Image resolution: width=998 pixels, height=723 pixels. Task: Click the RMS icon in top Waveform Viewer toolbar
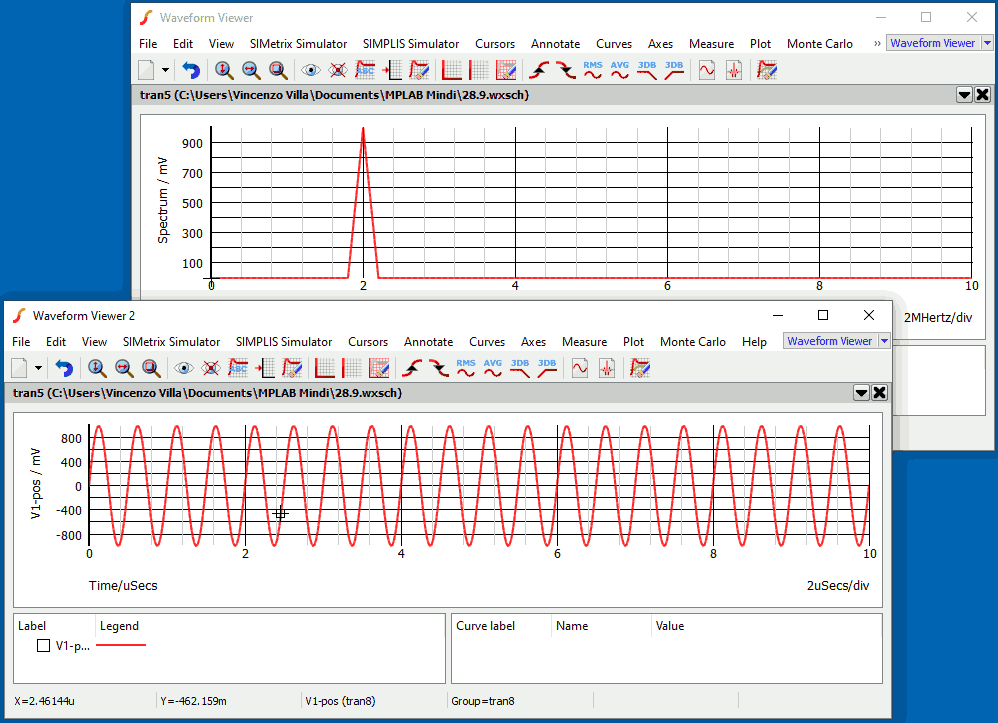593,70
